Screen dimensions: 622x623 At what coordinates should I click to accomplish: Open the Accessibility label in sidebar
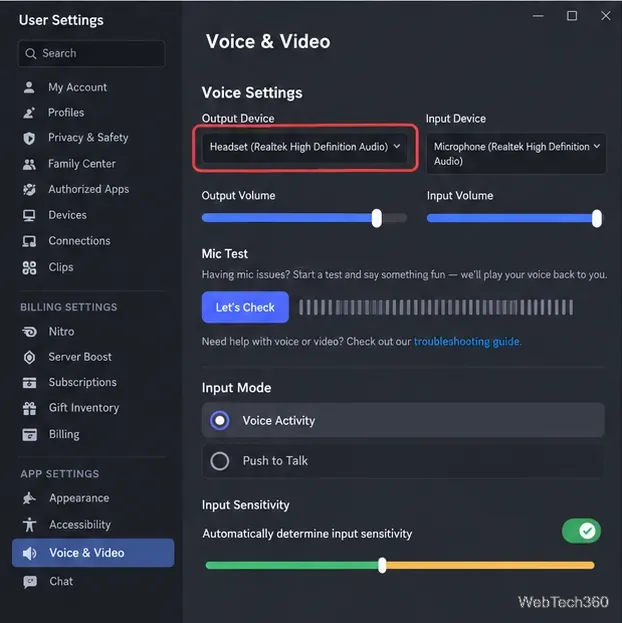pyautogui.click(x=80, y=524)
